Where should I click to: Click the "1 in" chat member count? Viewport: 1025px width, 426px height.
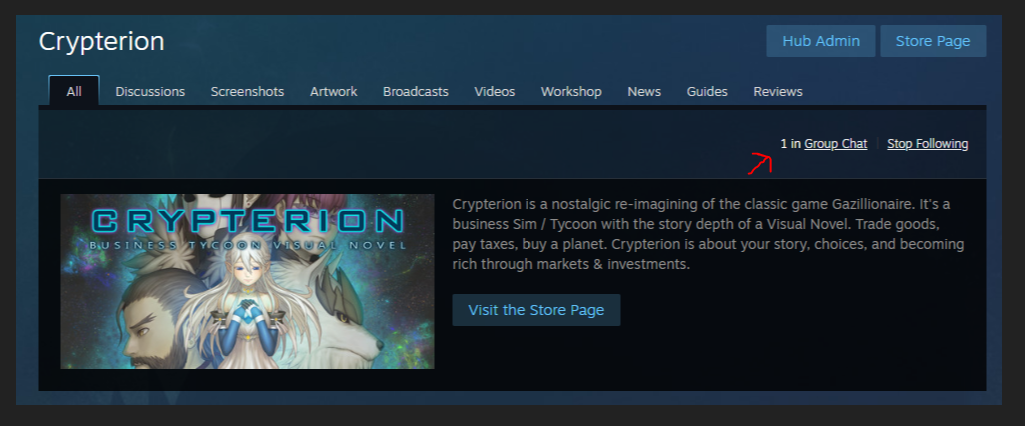pos(791,144)
